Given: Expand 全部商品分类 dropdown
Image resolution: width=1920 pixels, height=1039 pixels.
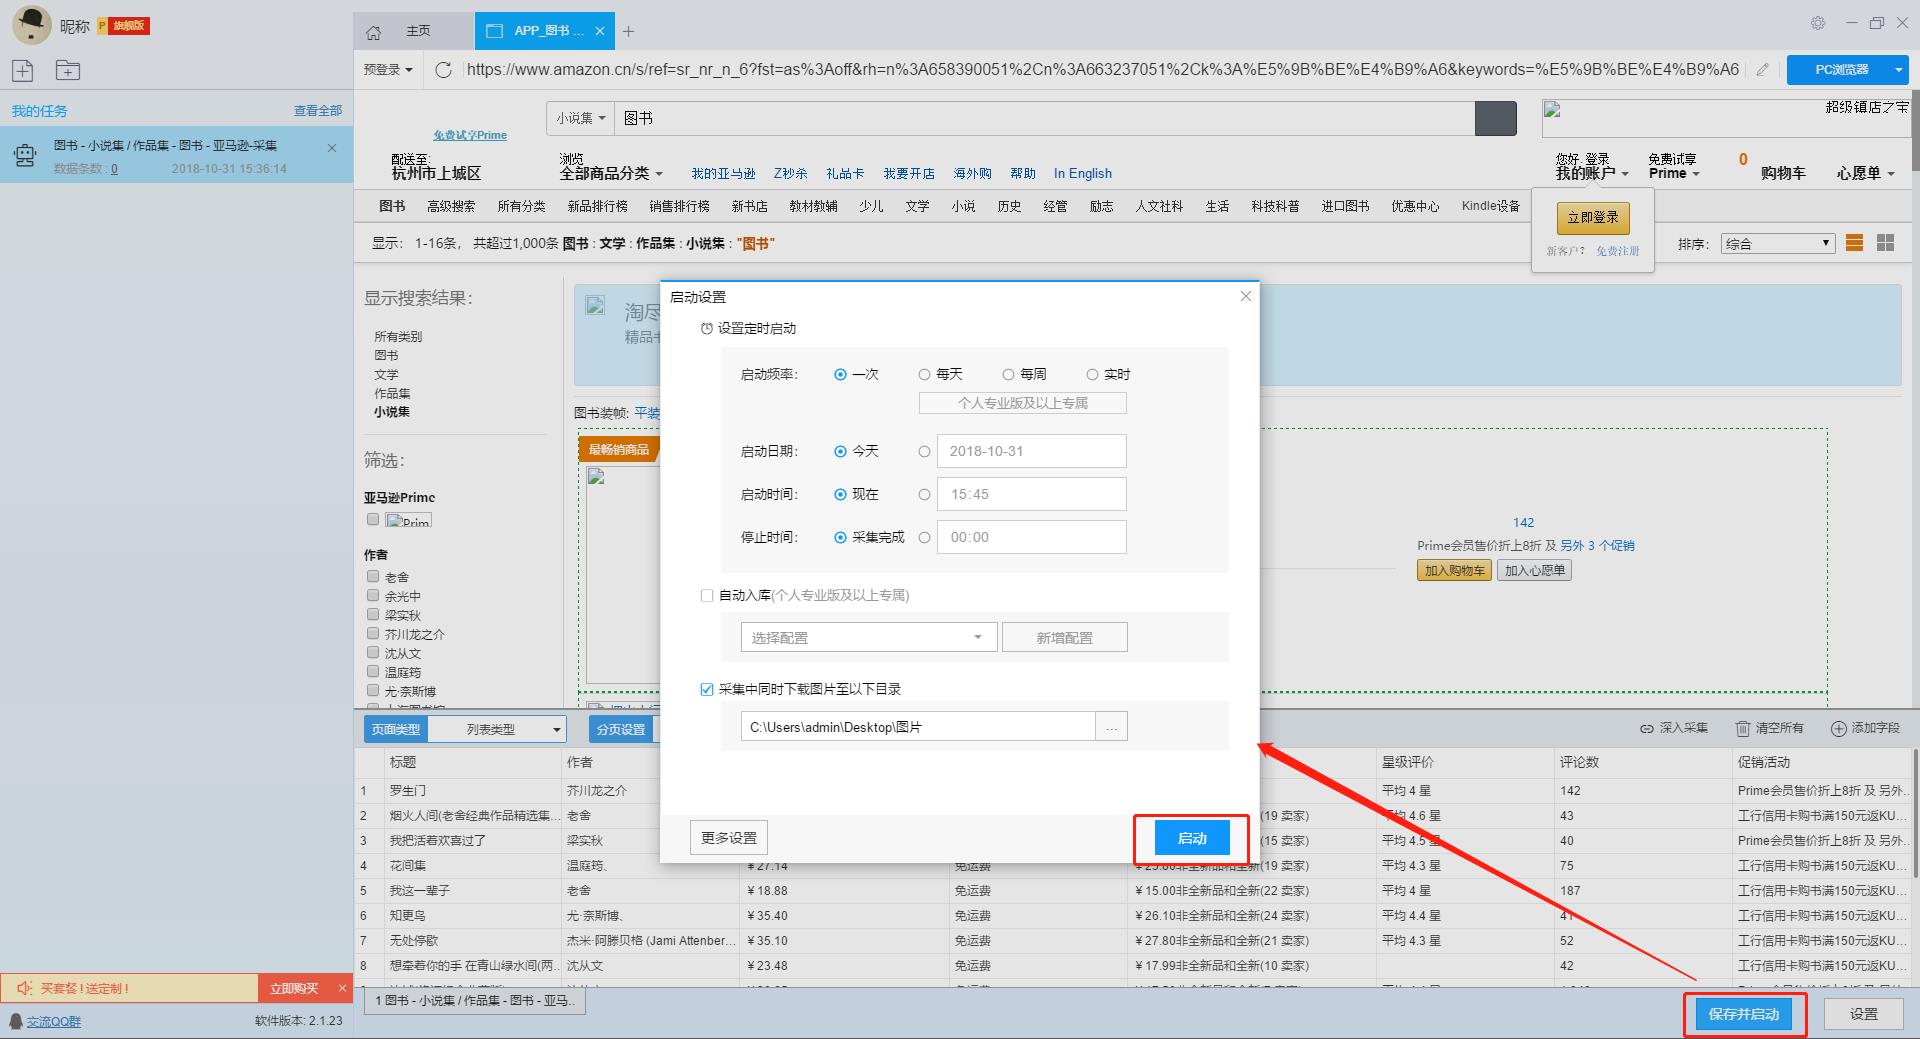Looking at the screenshot, I should tap(611, 173).
